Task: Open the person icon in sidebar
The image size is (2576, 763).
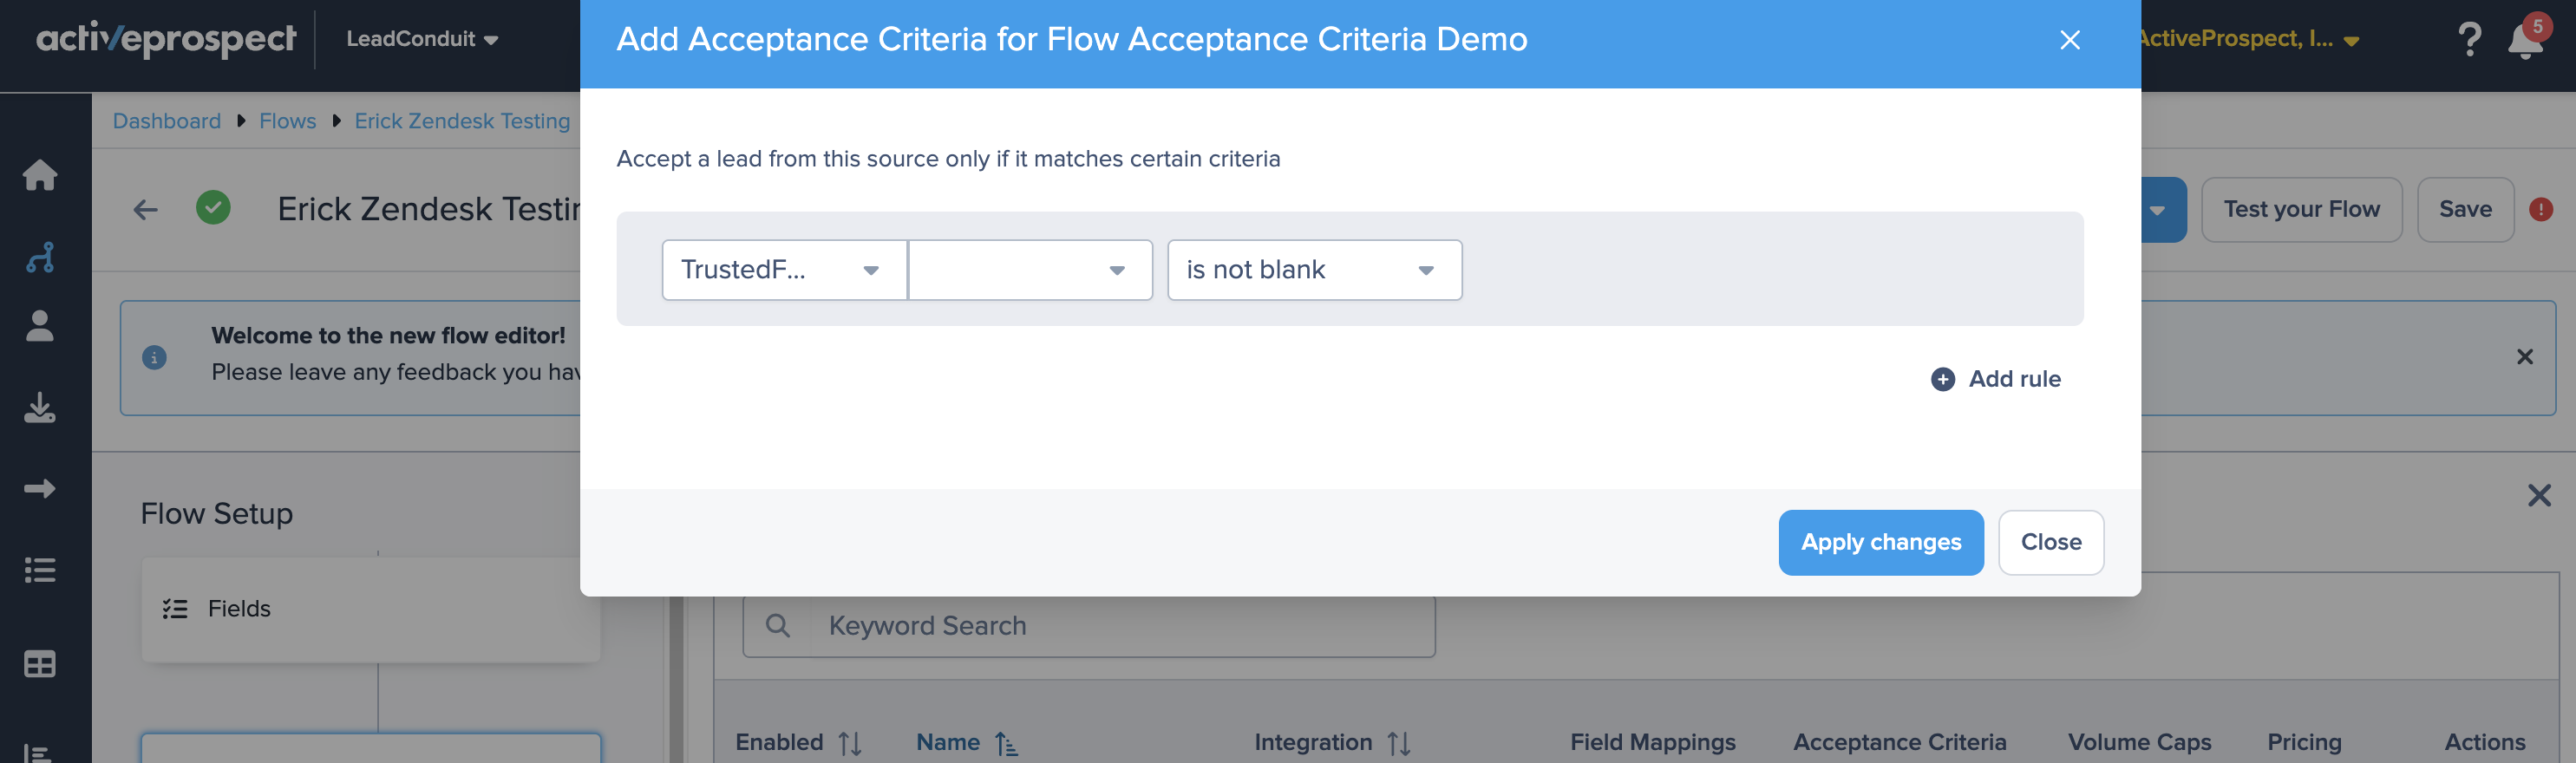Action: (x=40, y=326)
